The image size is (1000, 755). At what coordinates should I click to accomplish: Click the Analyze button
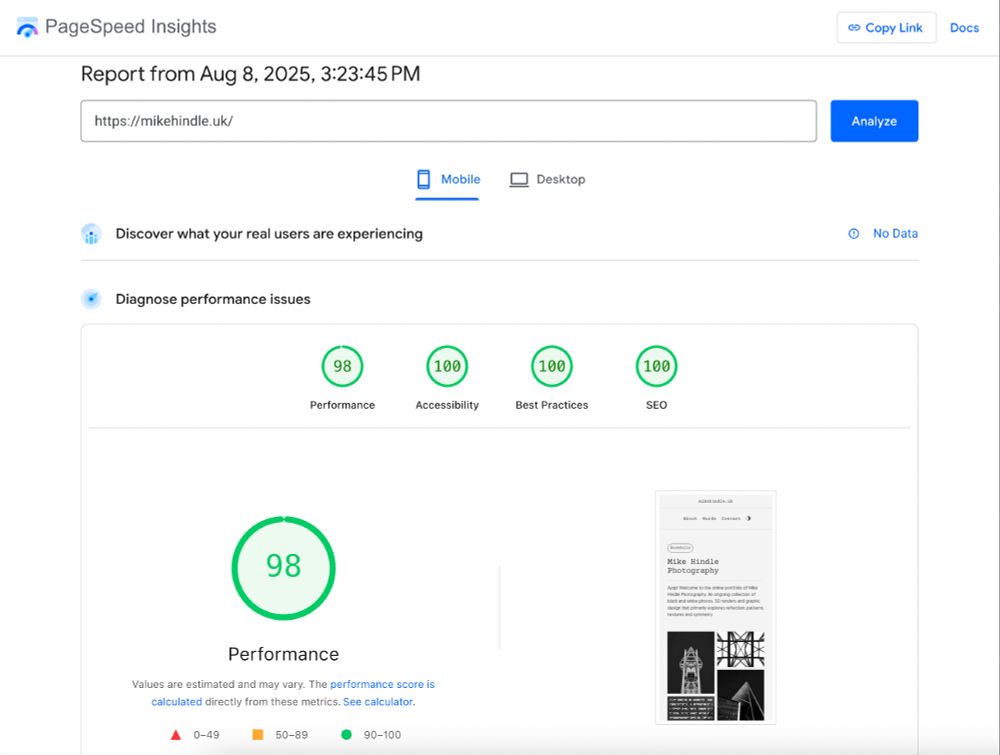point(874,121)
